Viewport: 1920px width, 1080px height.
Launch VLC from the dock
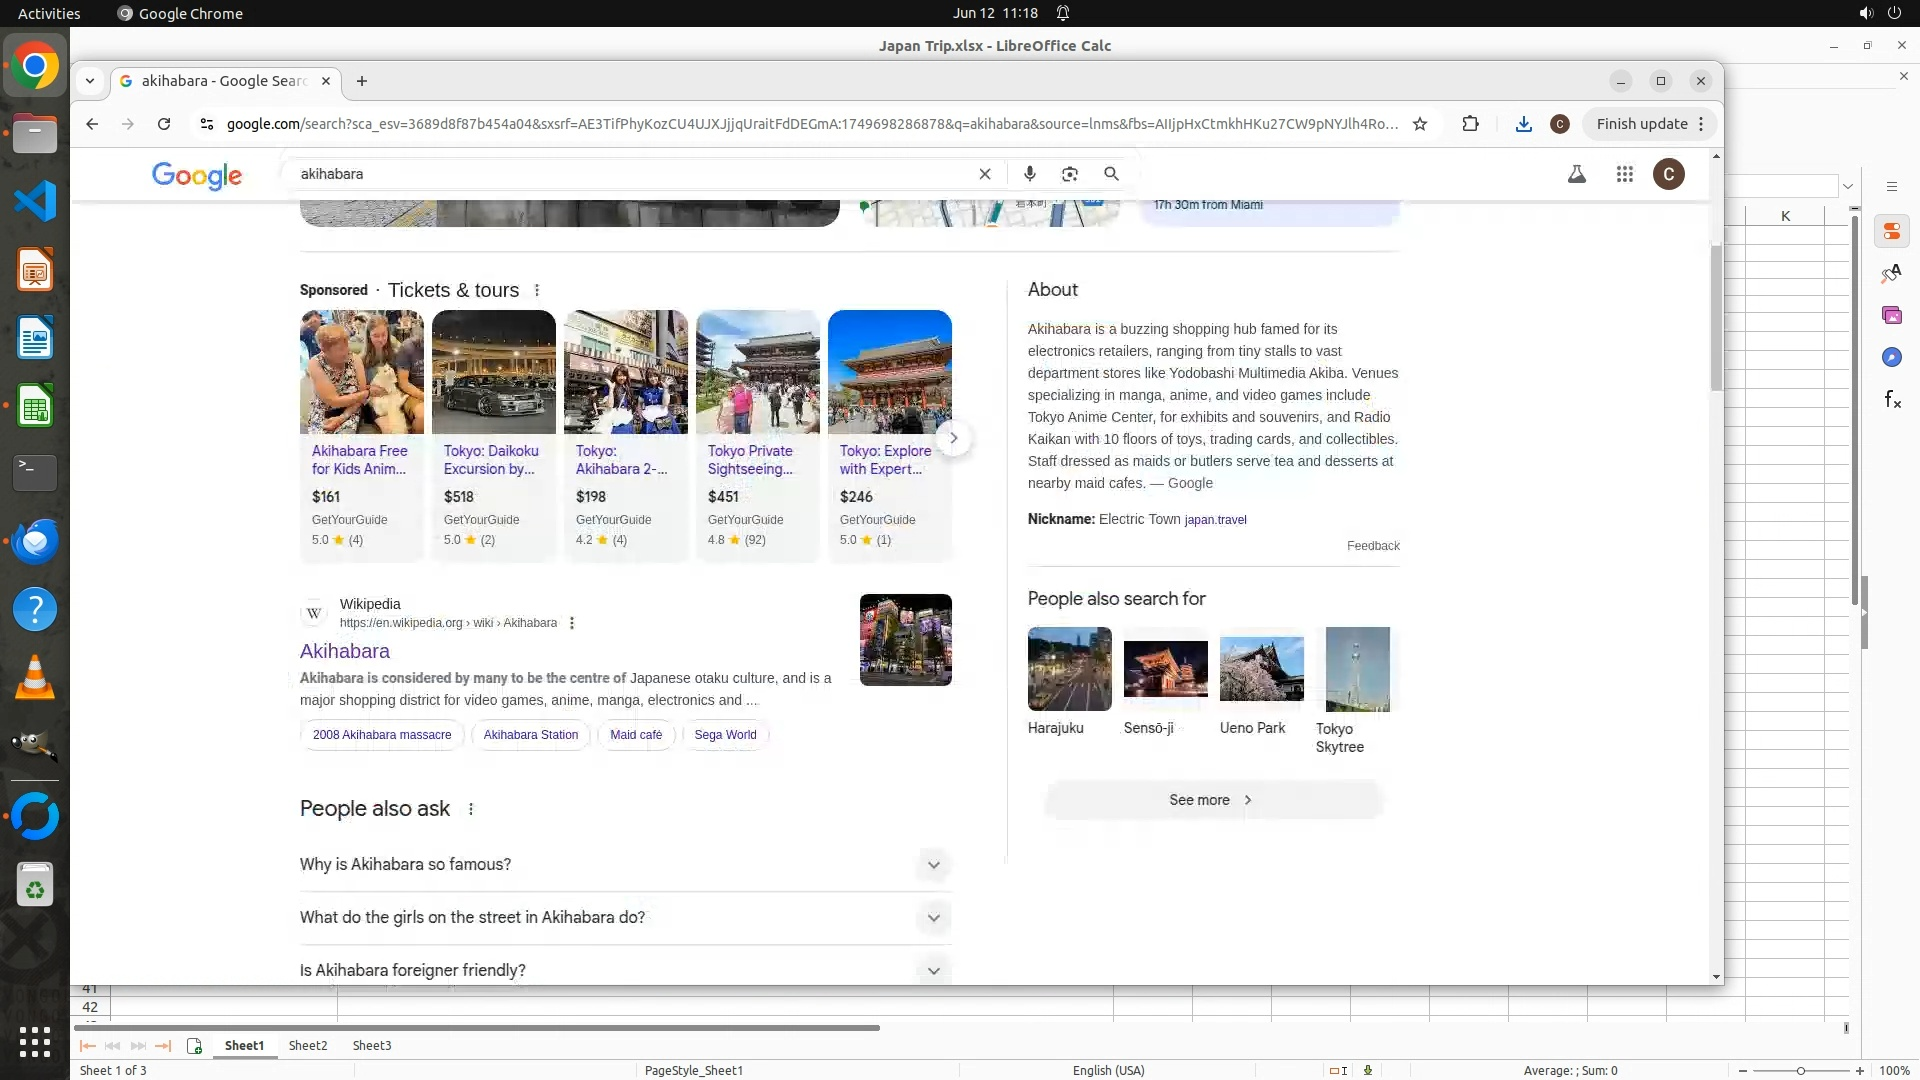click(35, 677)
